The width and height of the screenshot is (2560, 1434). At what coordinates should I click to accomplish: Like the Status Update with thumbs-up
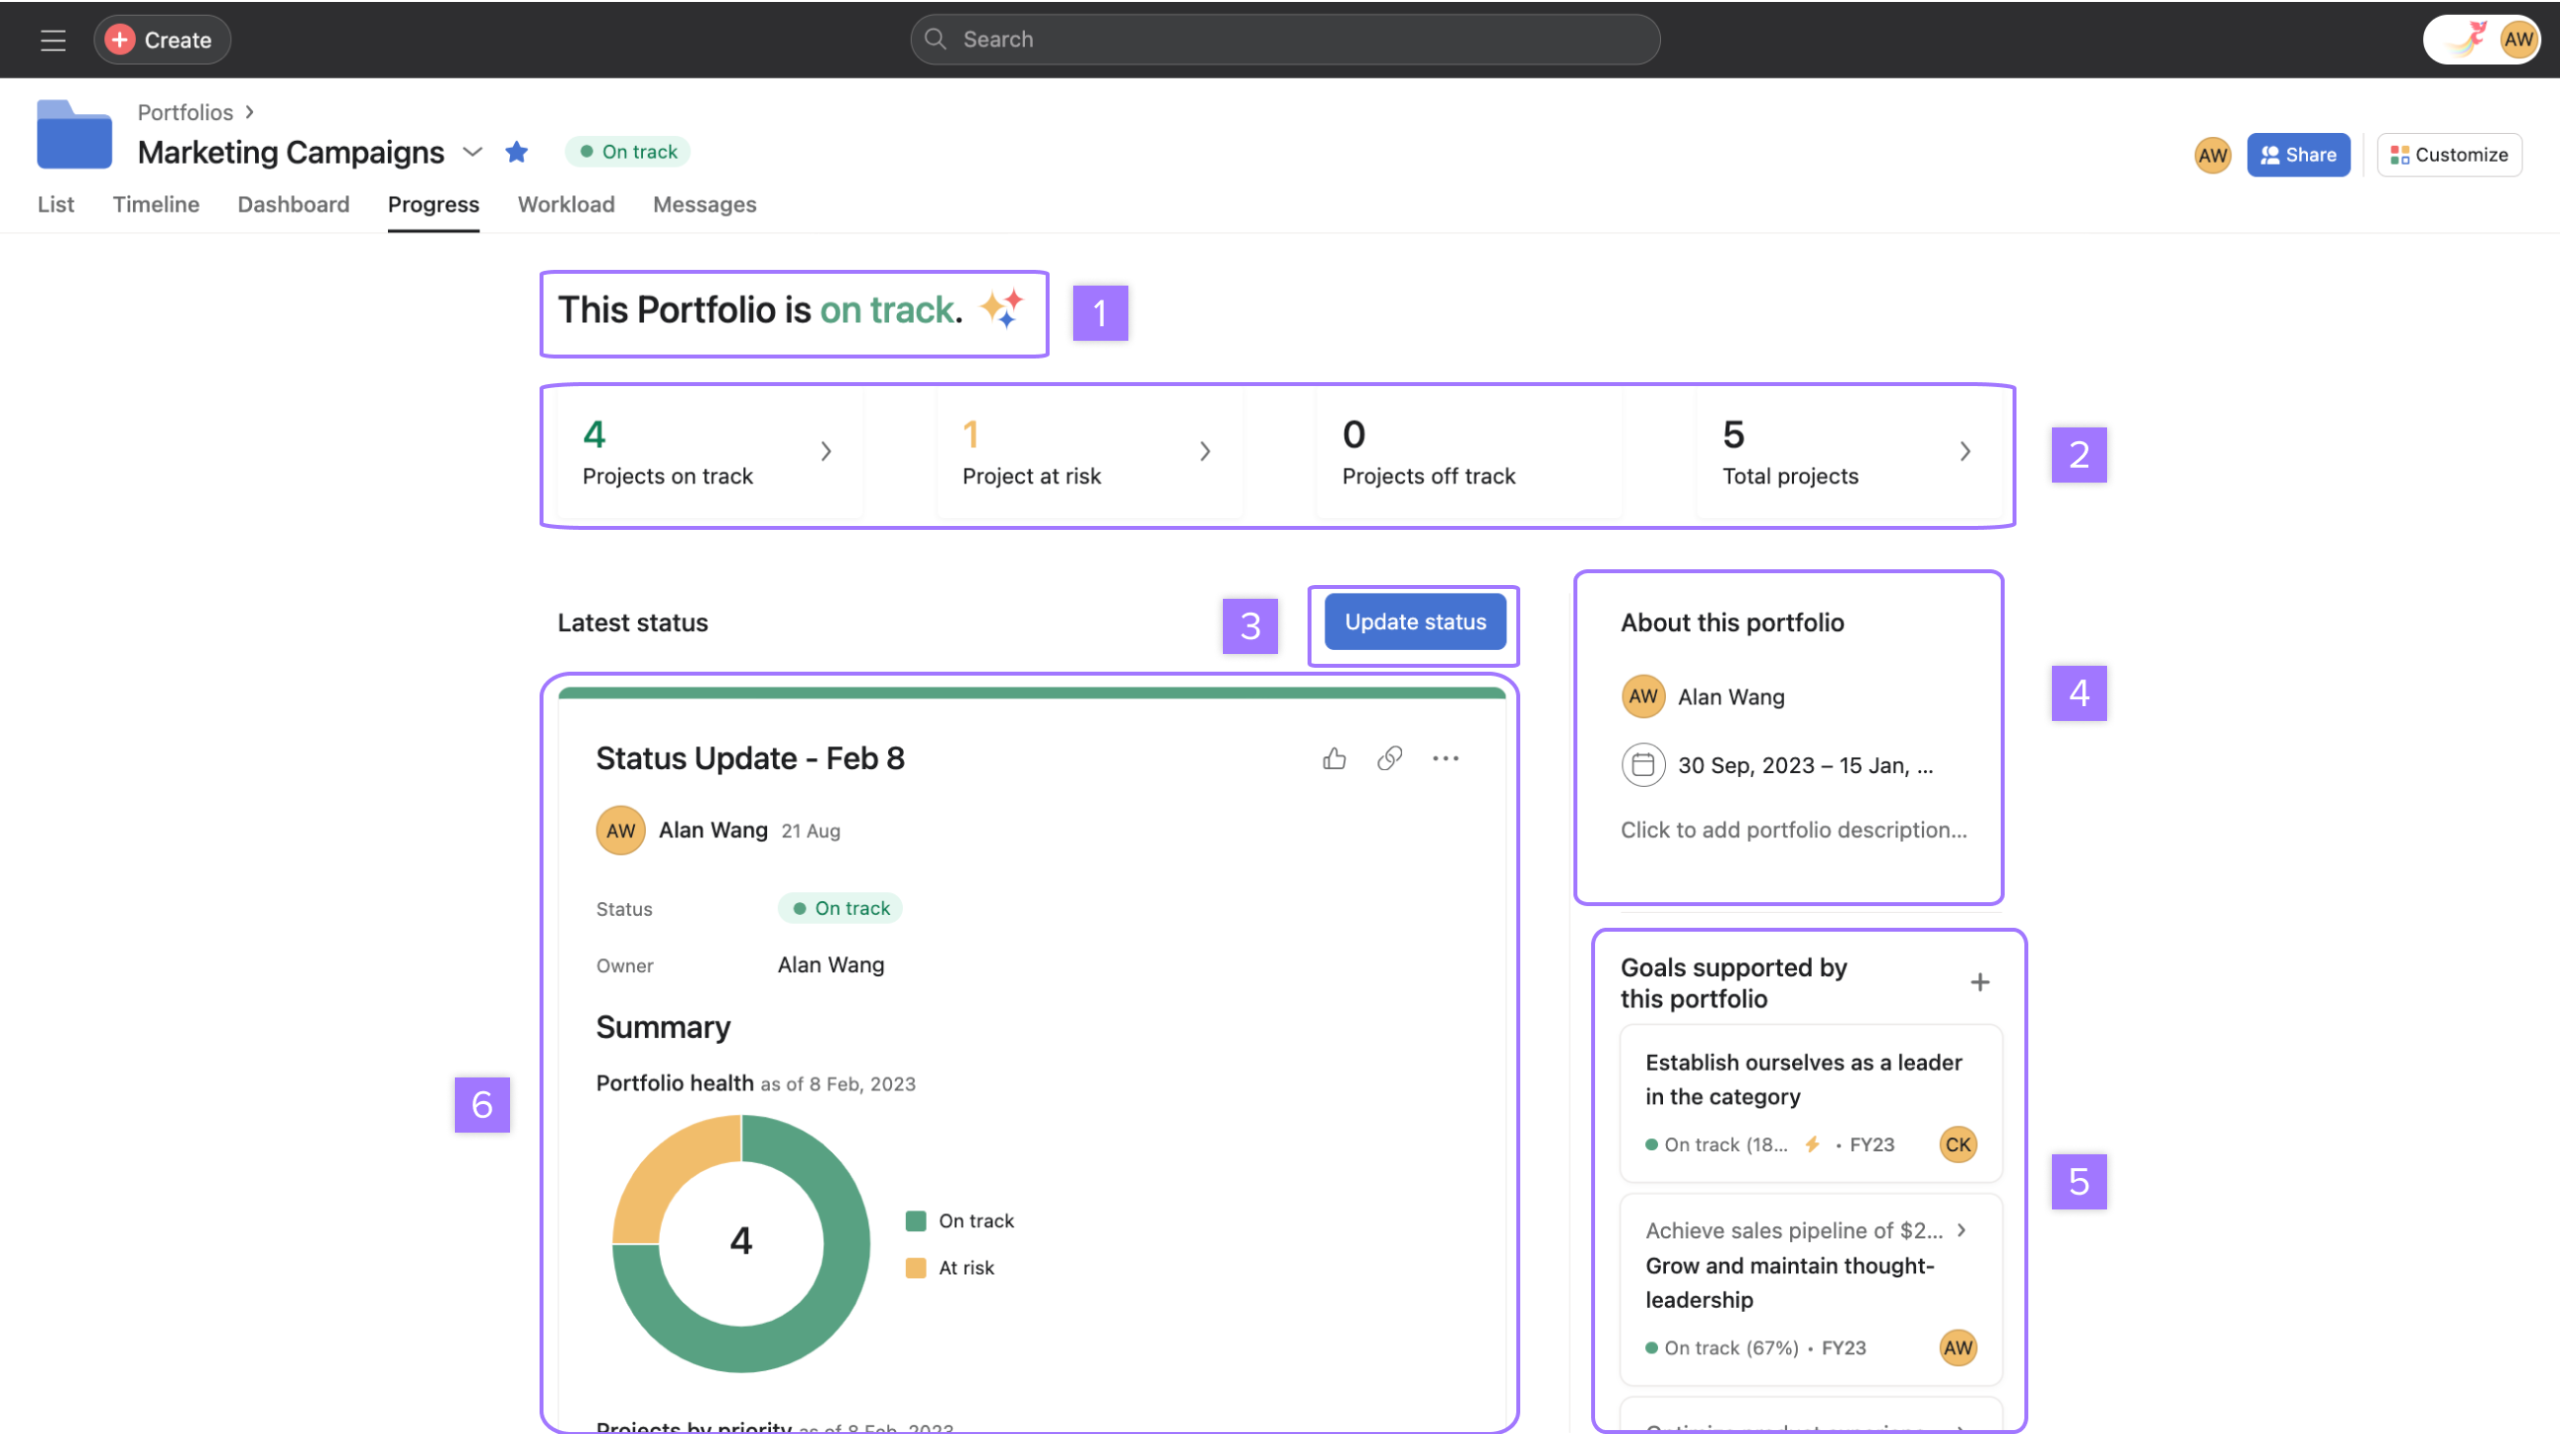pyautogui.click(x=1334, y=759)
